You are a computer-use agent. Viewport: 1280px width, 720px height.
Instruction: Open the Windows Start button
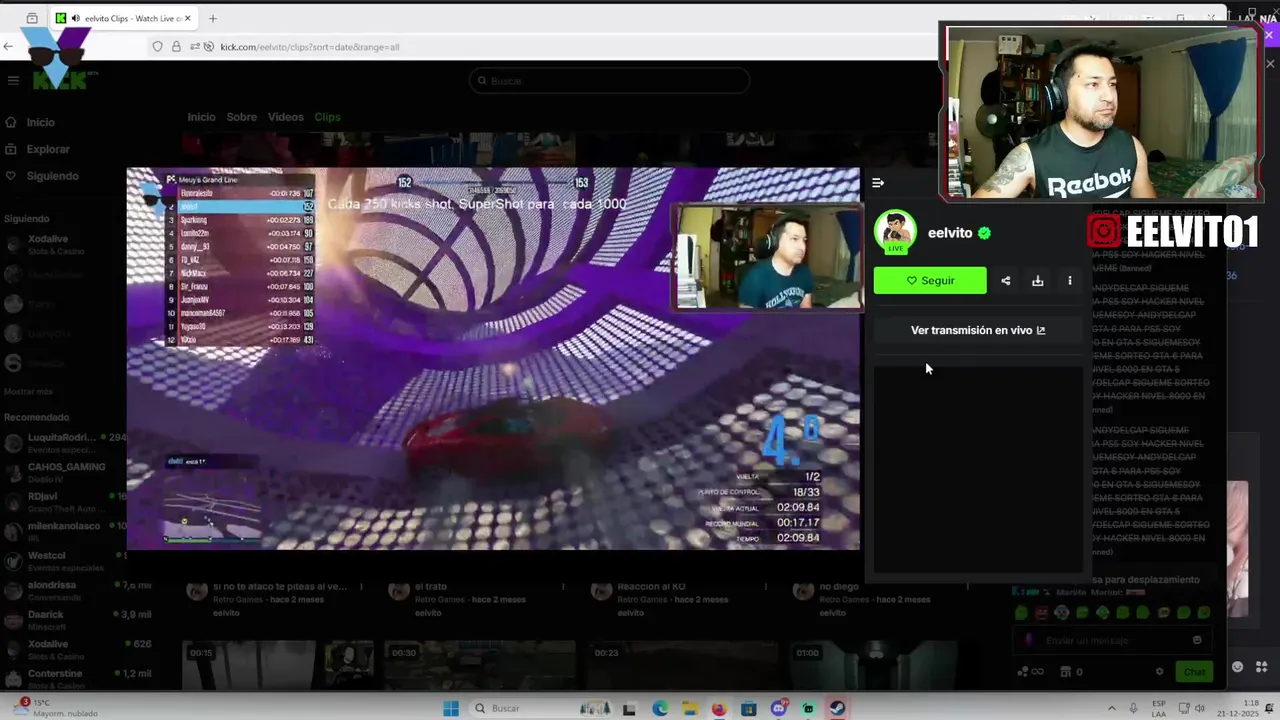coord(451,709)
